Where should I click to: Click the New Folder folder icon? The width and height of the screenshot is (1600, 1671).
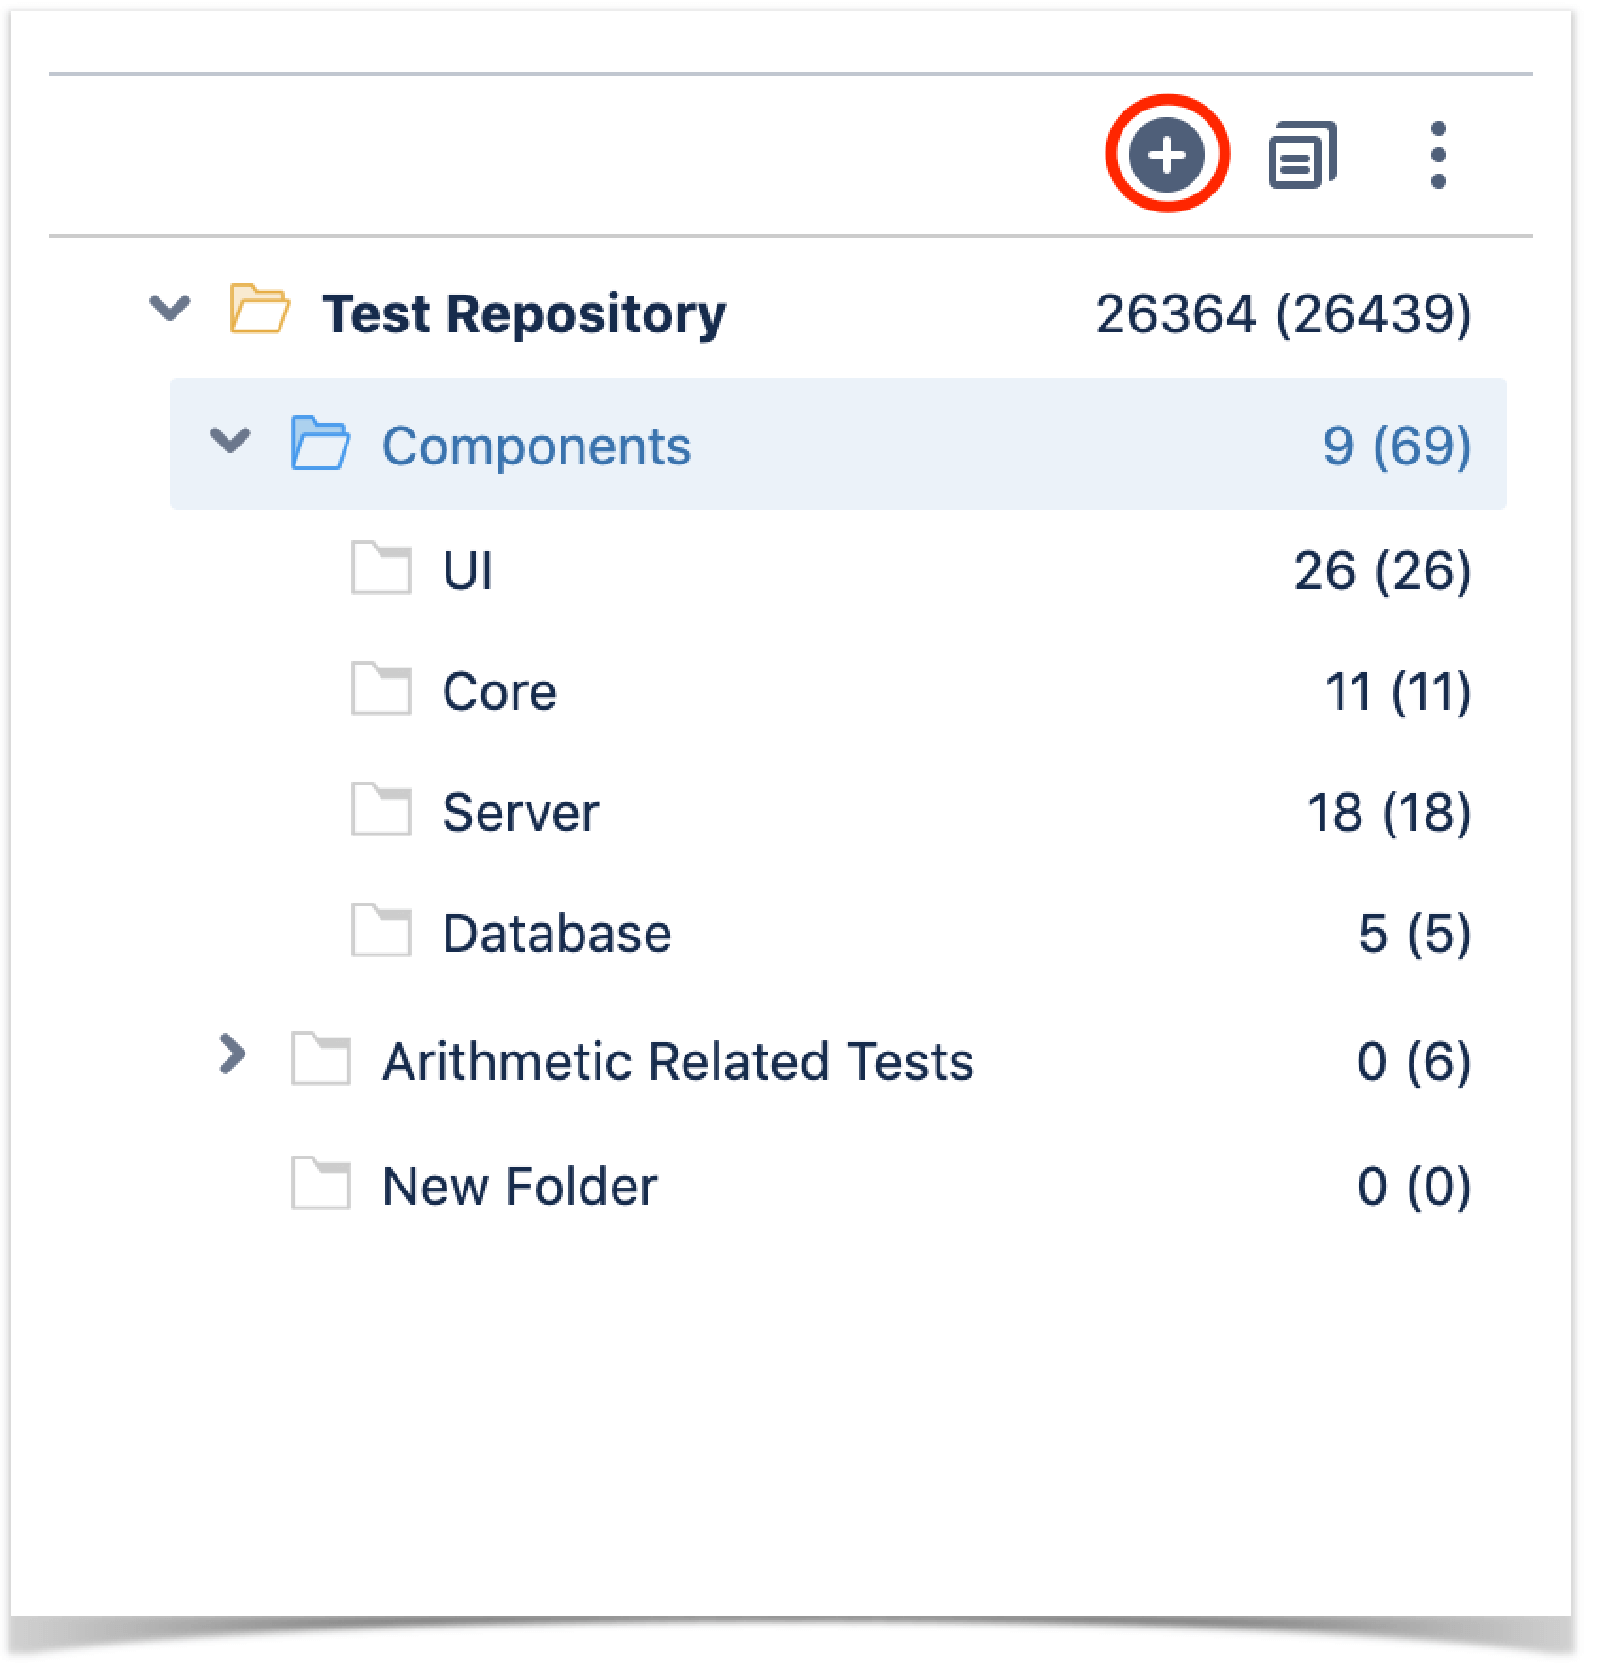(321, 1186)
